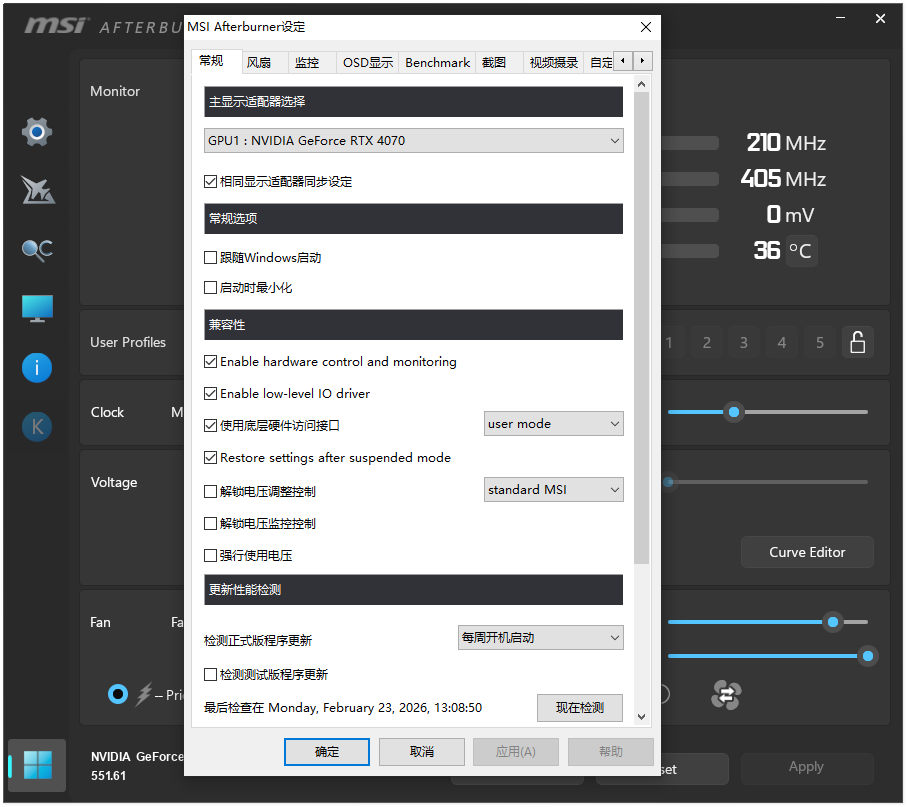Switch to the 风扇 tab
907x807 pixels.
[x=259, y=61]
